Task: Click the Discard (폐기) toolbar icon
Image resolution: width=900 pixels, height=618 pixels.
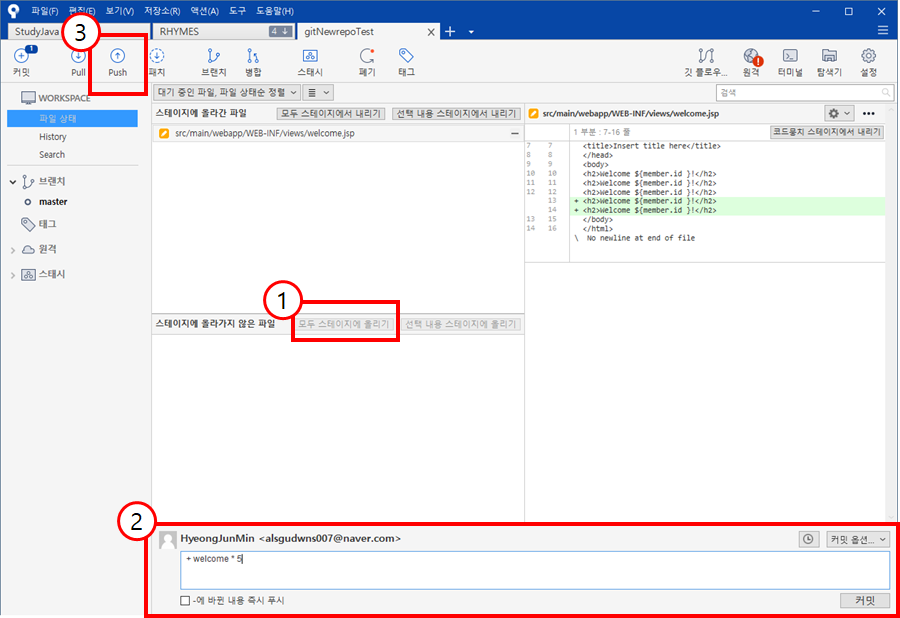Action: (367, 62)
